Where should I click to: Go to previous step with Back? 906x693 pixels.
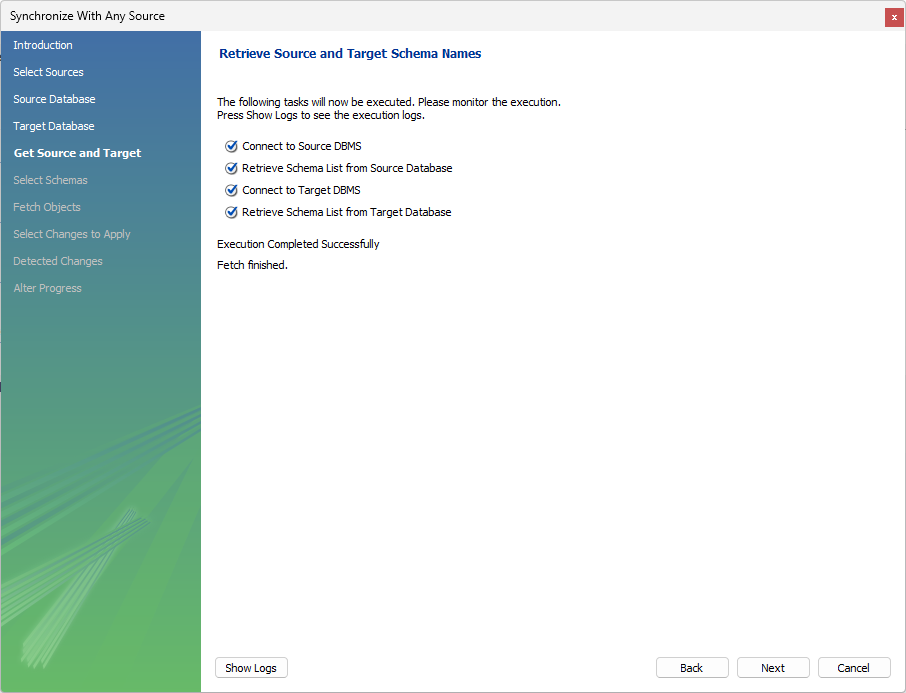point(692,668)
